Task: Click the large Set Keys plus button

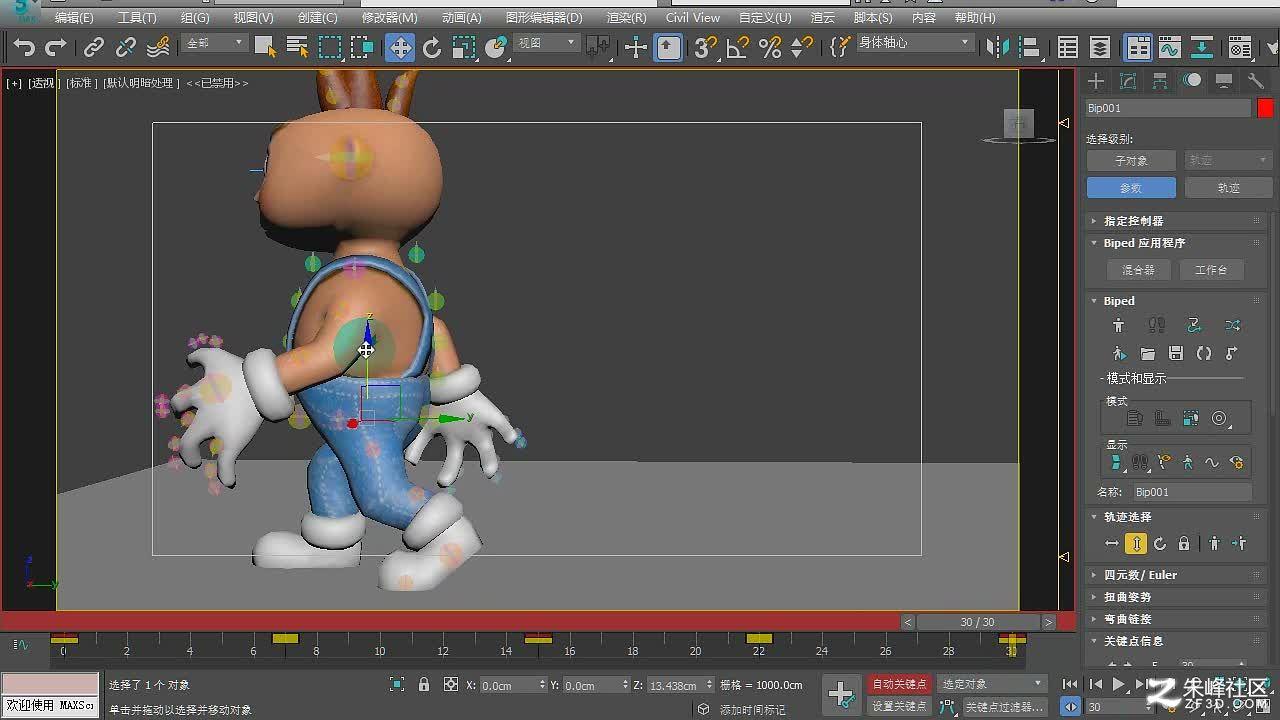Action: (841, 694)
